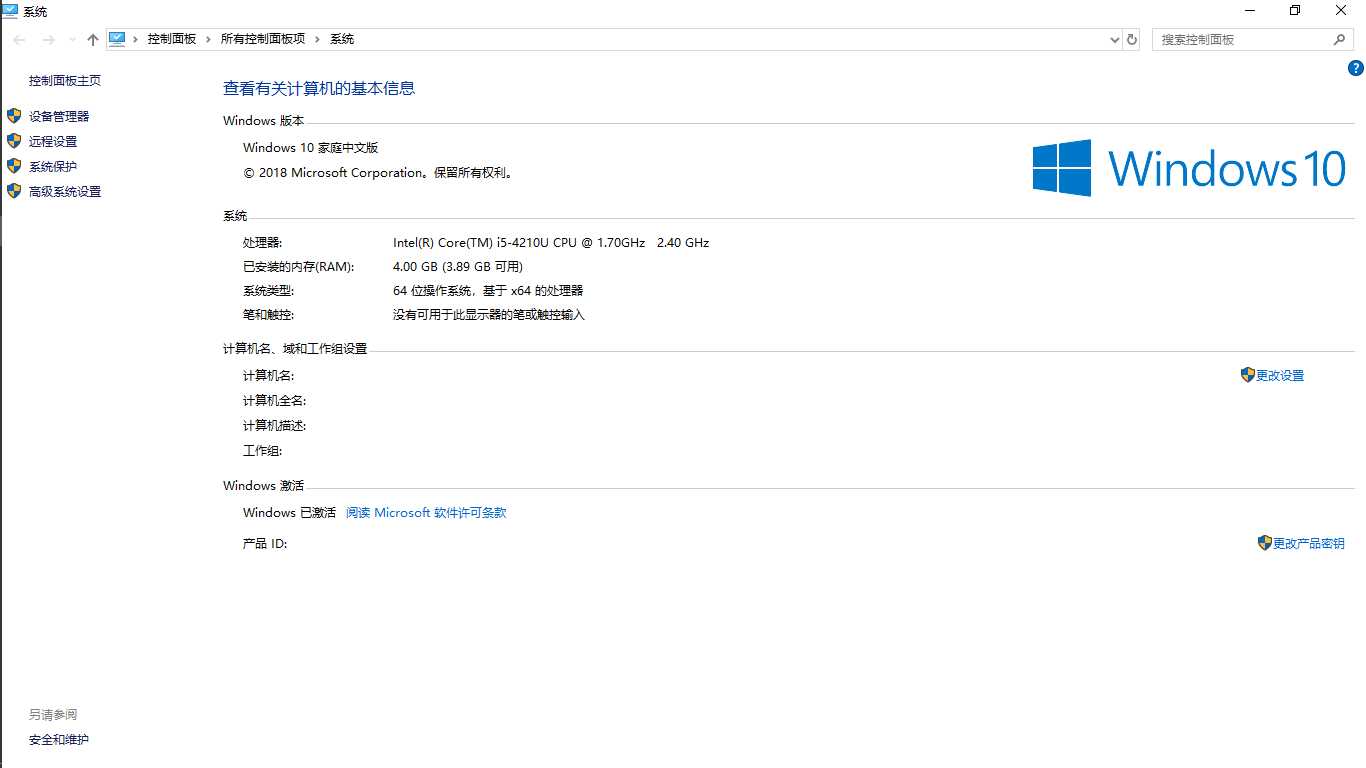
Task: Open the address bar history dropdown
Action: point(1115,40)
